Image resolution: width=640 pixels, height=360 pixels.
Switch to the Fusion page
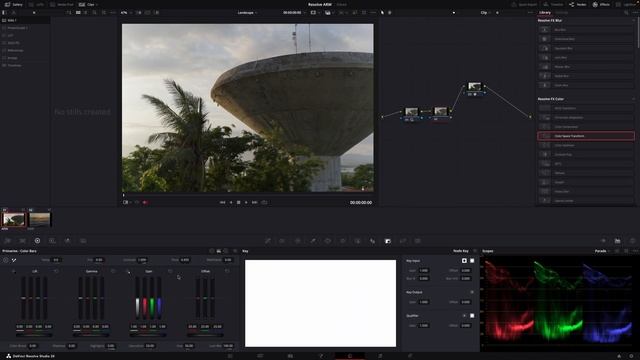[x=320, y=356]
